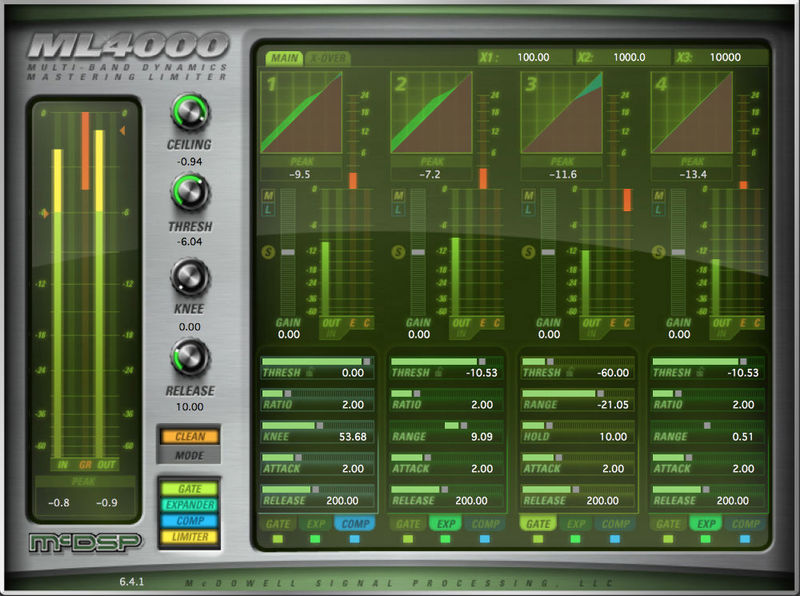The width and height of the screenshot is (800, 596).
Task: Toggle the global GATE button
Action: point(189,489)
